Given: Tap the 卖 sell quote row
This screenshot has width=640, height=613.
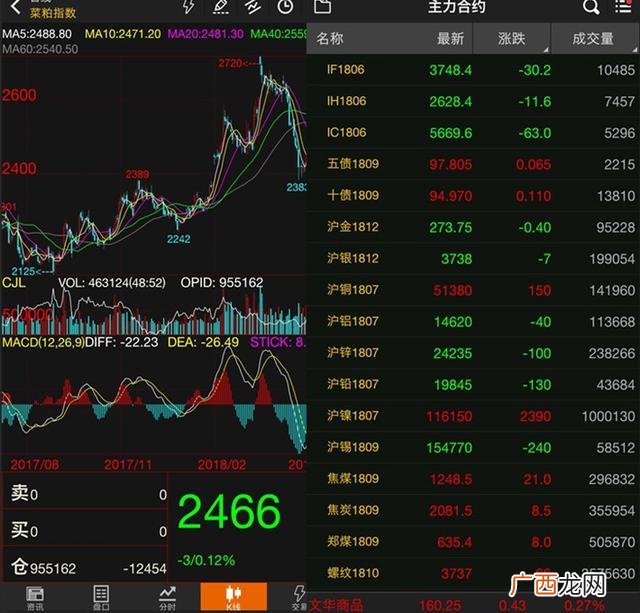Looking at the screenshot, I should click(85, 493).
